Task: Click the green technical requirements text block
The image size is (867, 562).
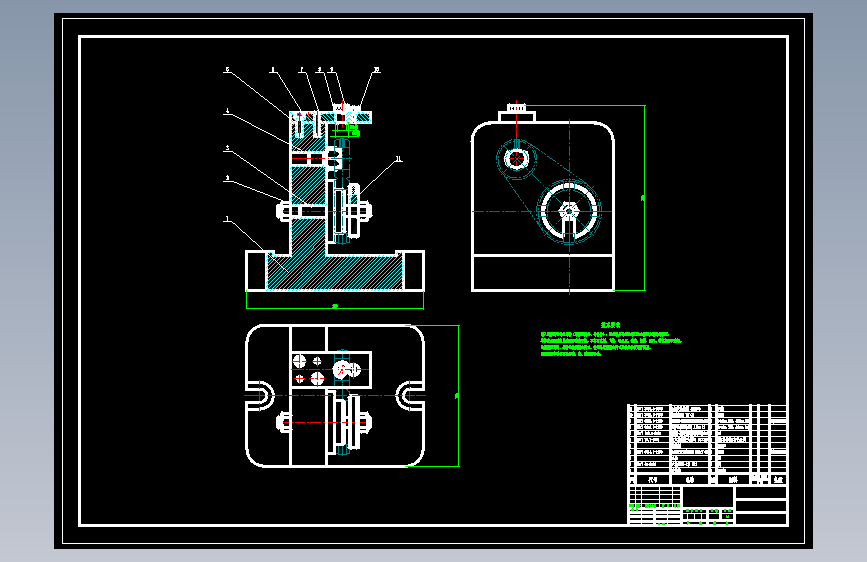Action: point(611,339)
